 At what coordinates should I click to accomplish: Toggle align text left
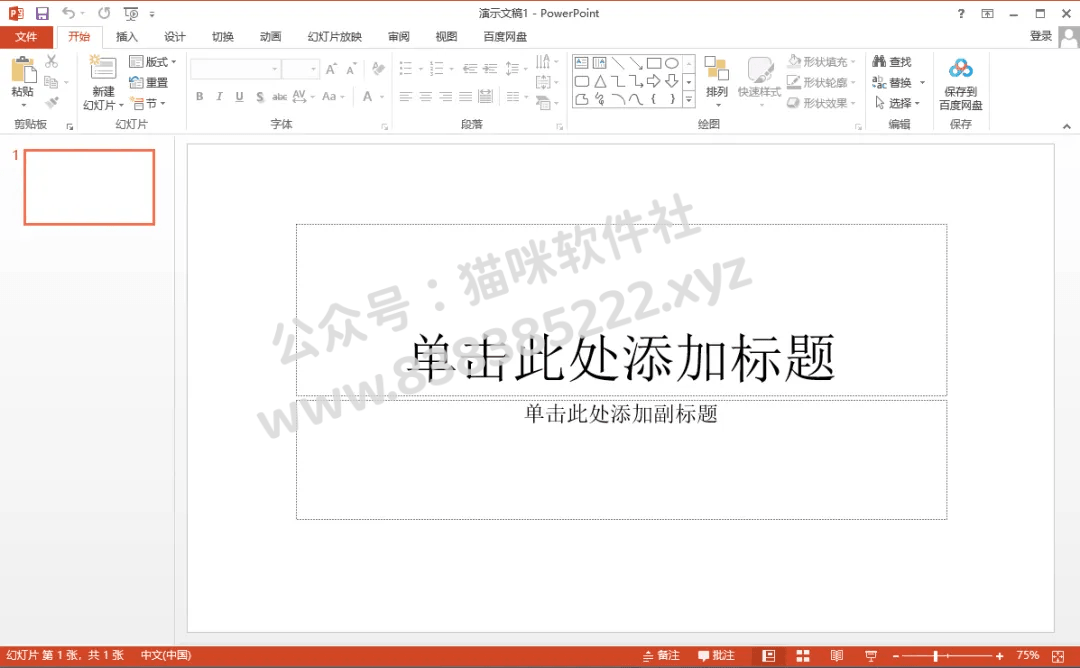406,96
